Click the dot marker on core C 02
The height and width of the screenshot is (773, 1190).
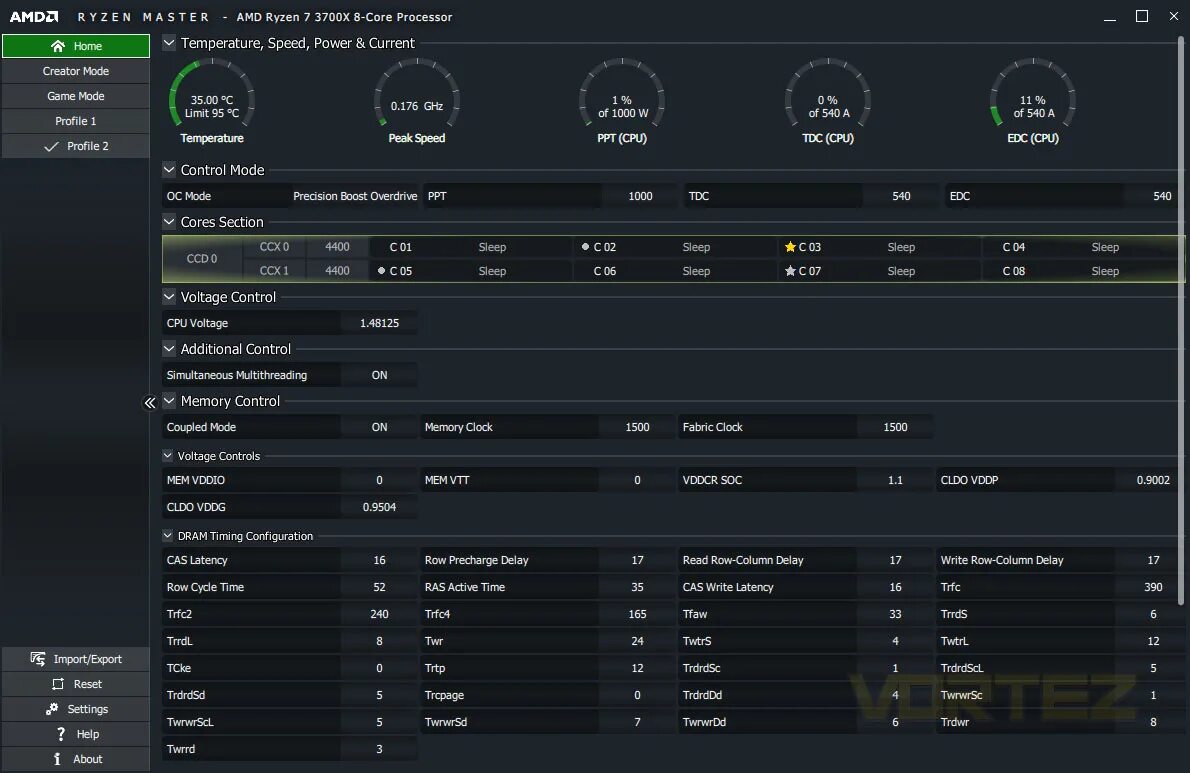[x=585, y=247]
